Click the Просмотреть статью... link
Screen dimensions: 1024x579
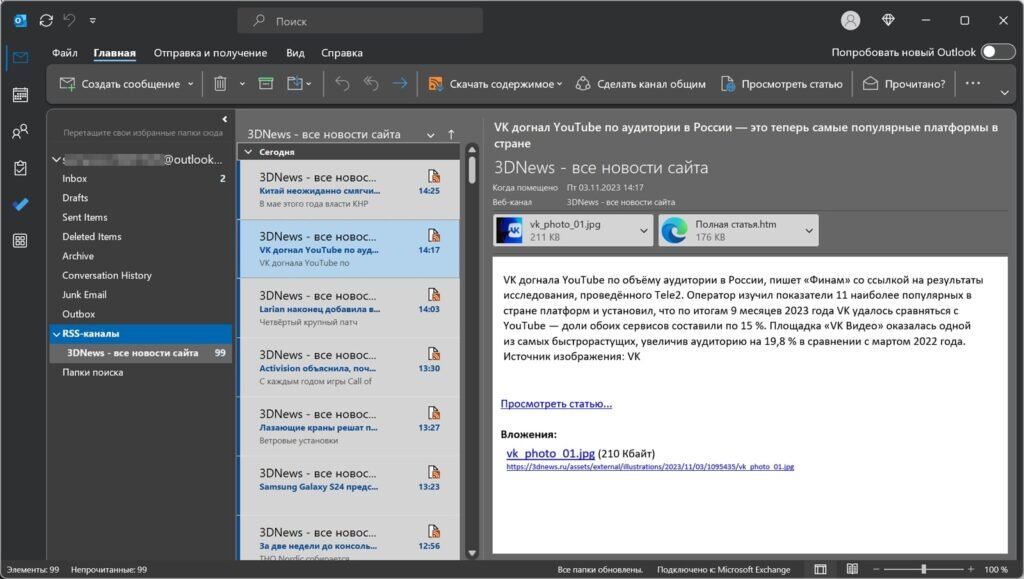(x=556, y=403)
